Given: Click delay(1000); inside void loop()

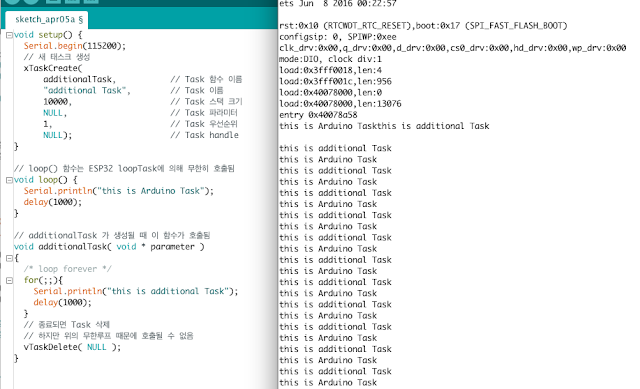Looking at the screenshot, I should tap(53, 202).
